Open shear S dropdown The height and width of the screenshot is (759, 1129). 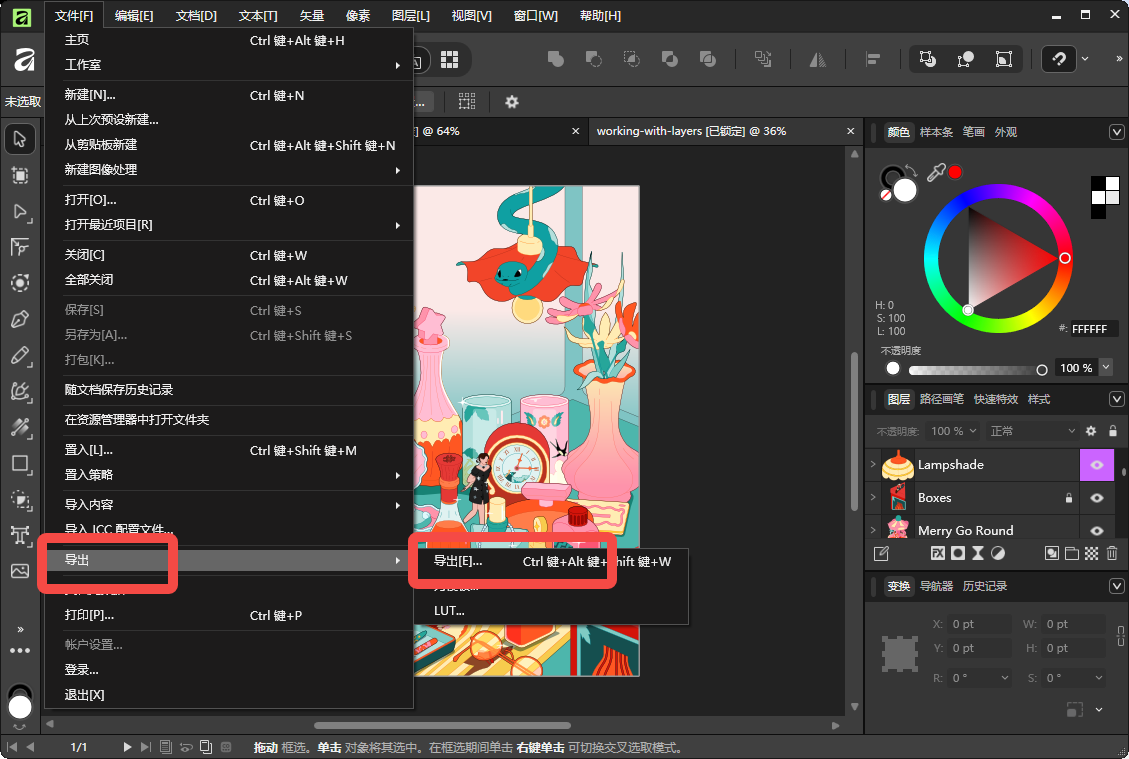1099,678
